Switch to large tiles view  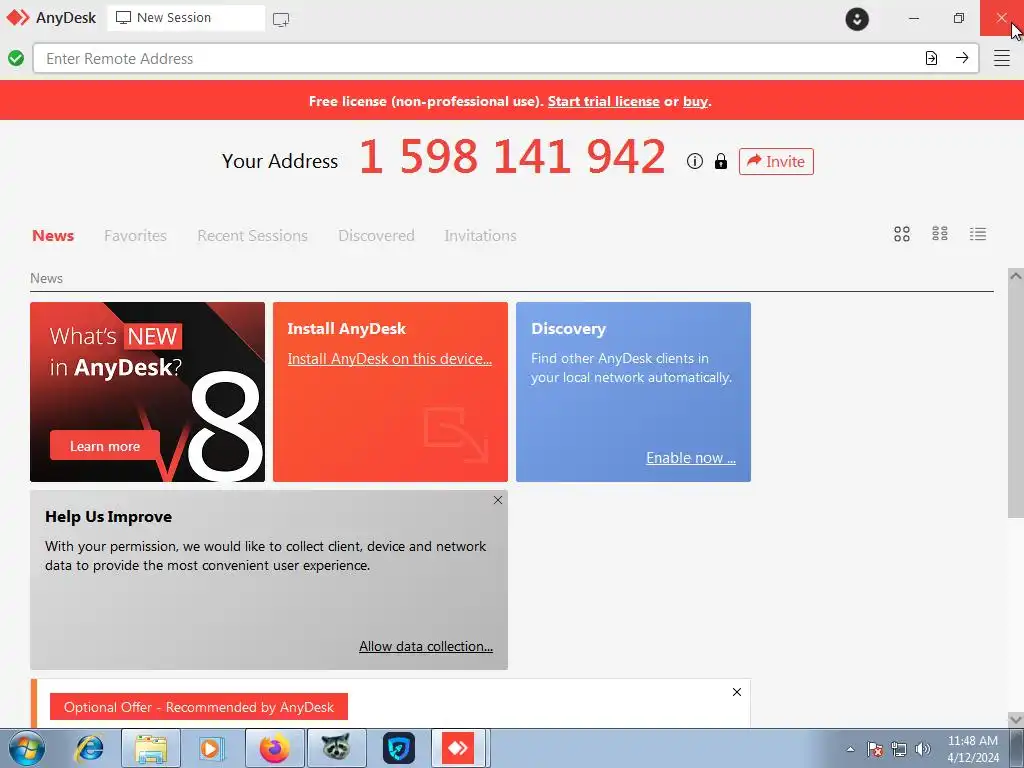point(902,234)
